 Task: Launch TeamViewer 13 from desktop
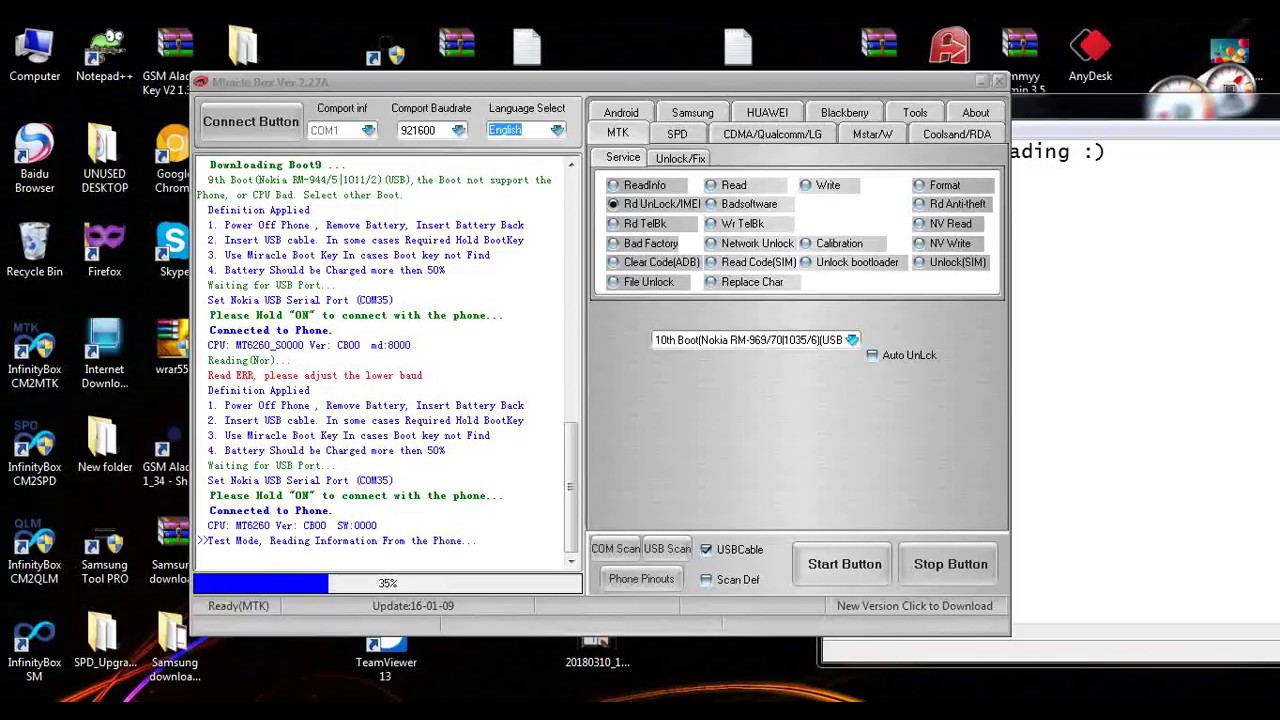pos(386,659)
